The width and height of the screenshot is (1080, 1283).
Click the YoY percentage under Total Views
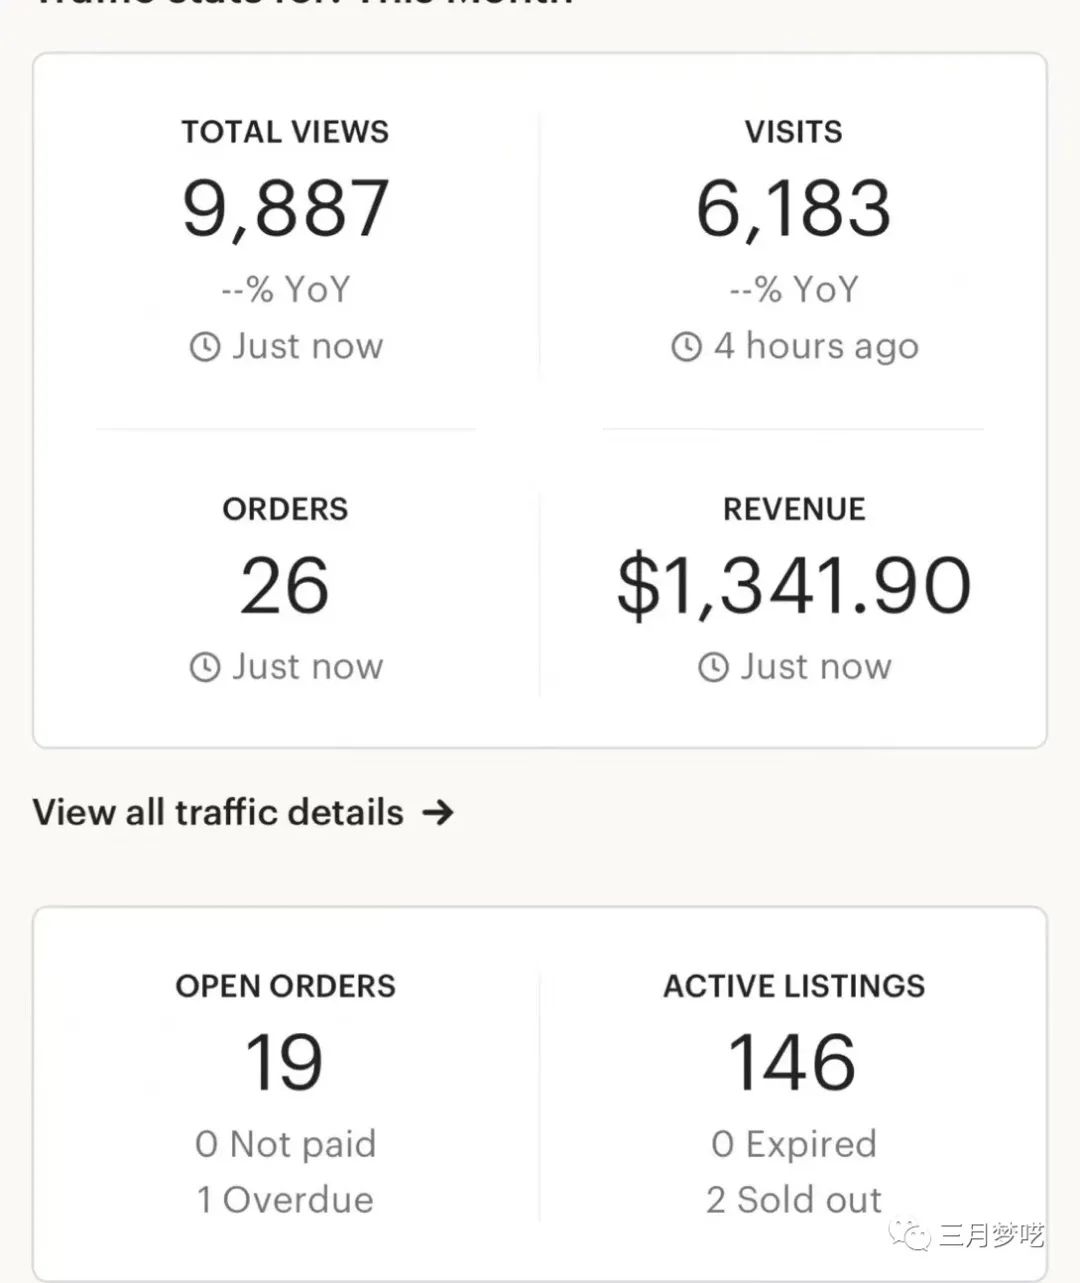pyautogui.click(x=285, y=290)
